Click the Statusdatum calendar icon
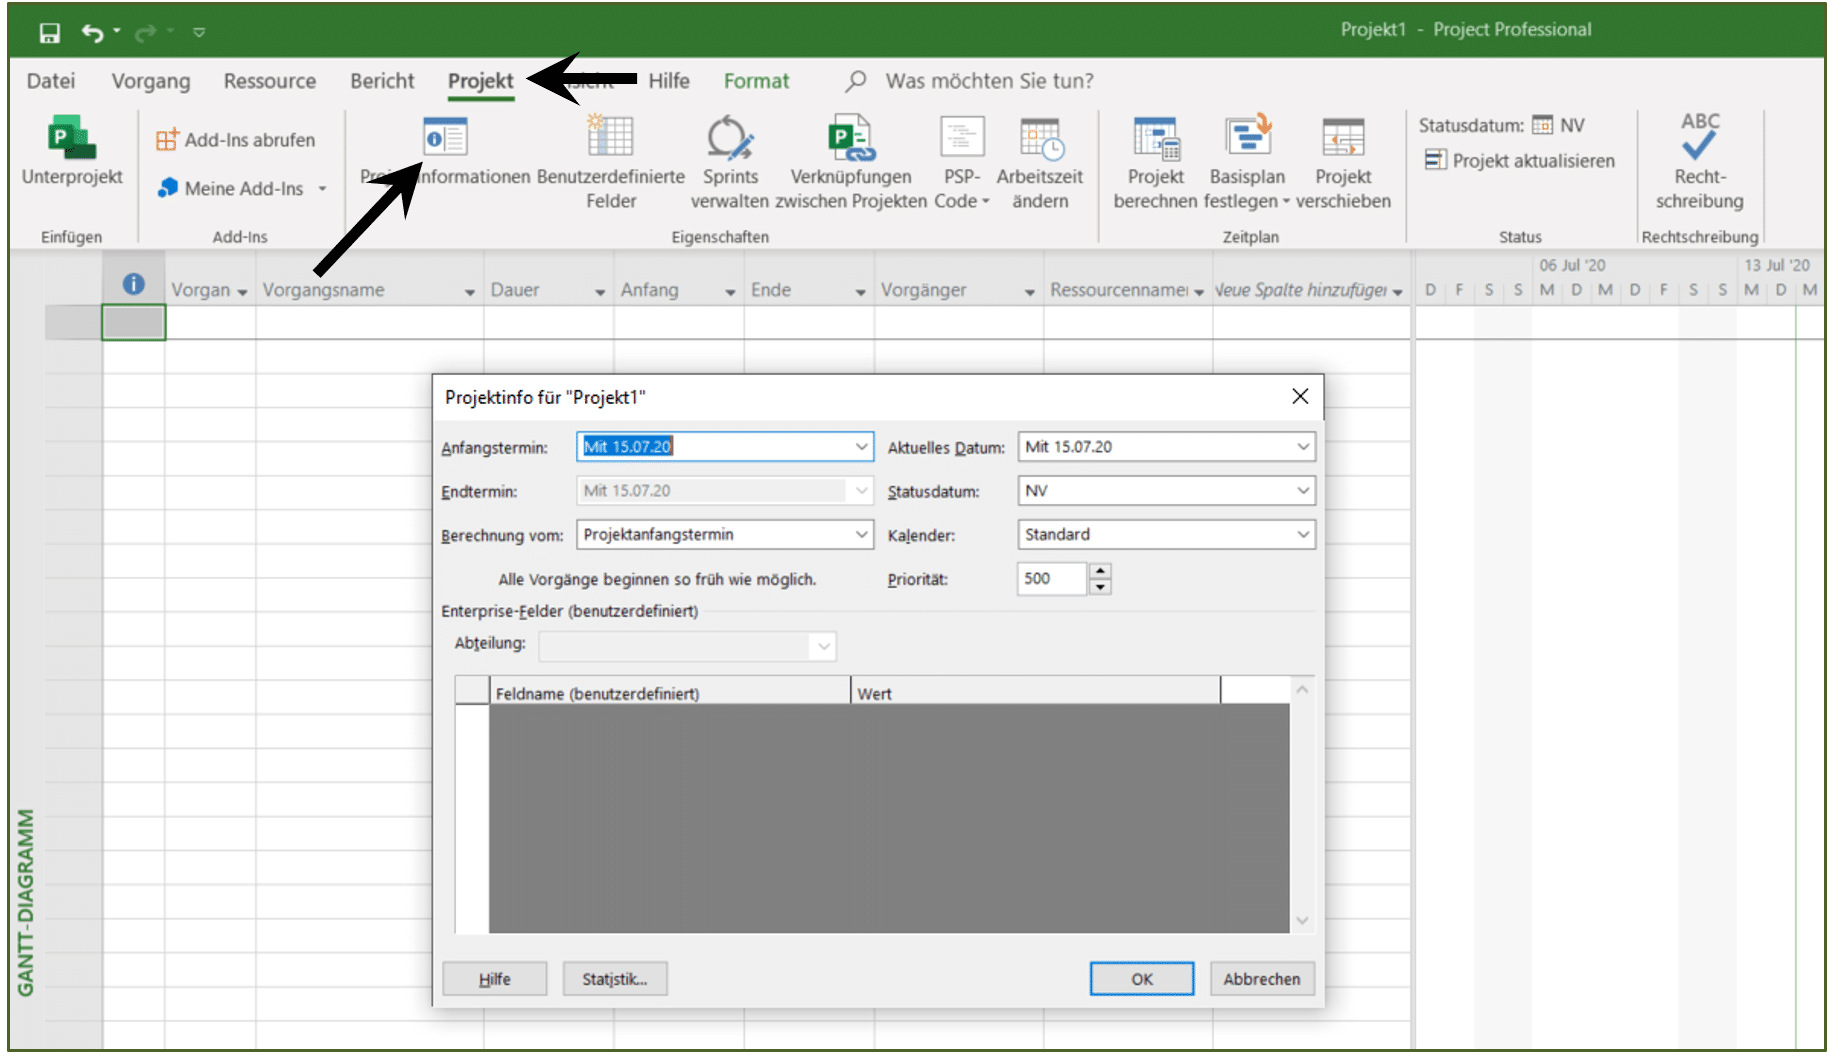The image size is (1831, 1057). click(x=1542, y=125)
